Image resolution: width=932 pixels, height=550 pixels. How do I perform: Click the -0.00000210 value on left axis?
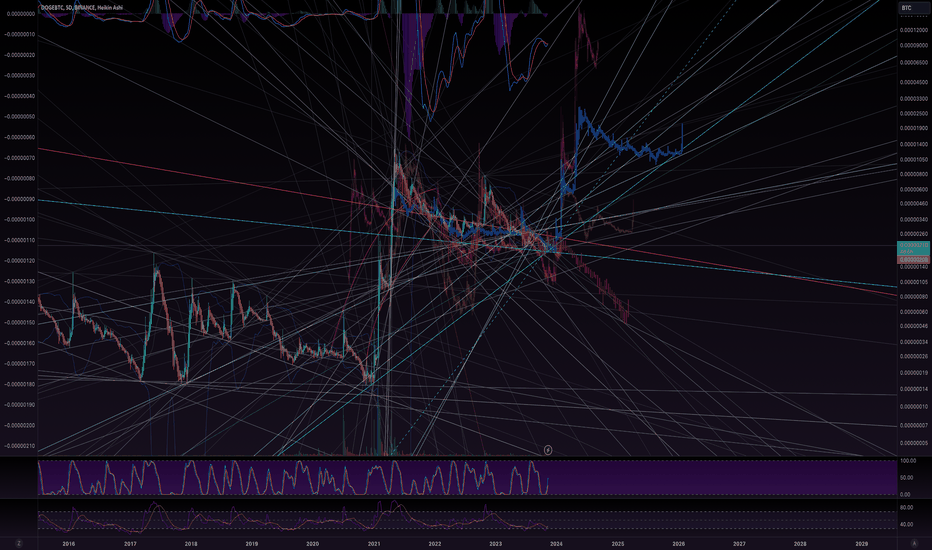(19, 445)
